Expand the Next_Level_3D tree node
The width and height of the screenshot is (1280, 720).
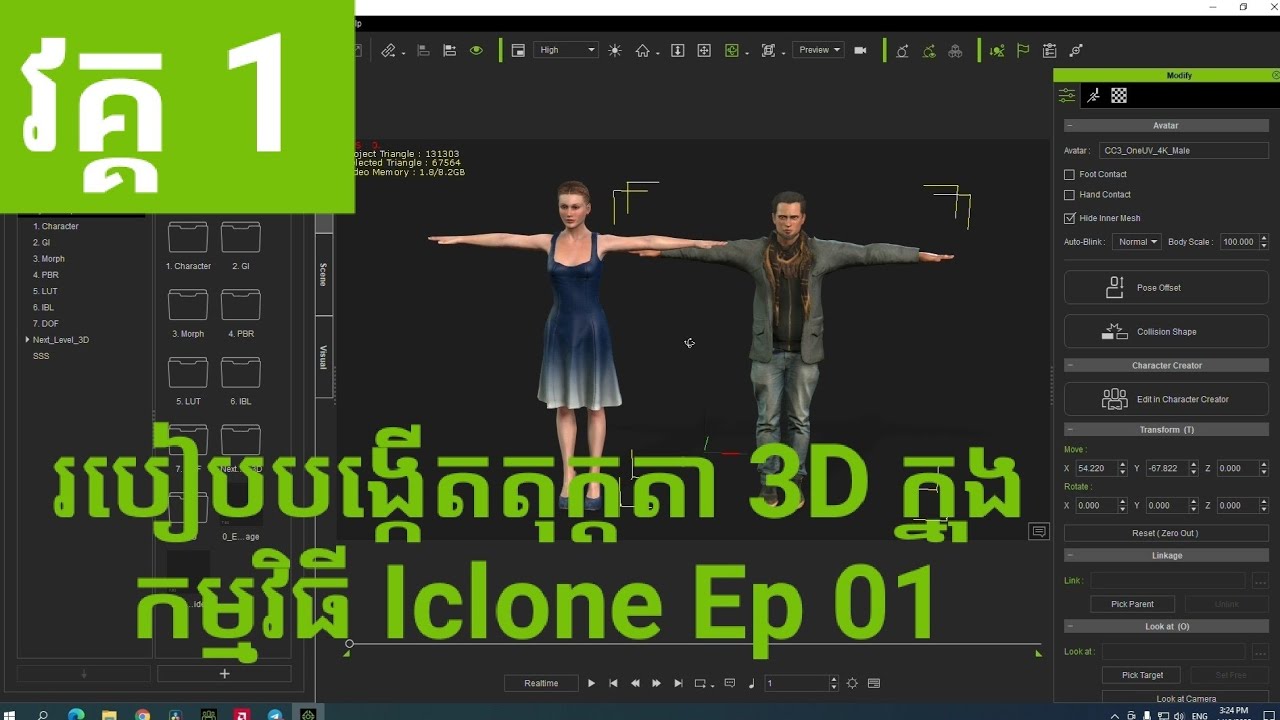coord(28,340)
